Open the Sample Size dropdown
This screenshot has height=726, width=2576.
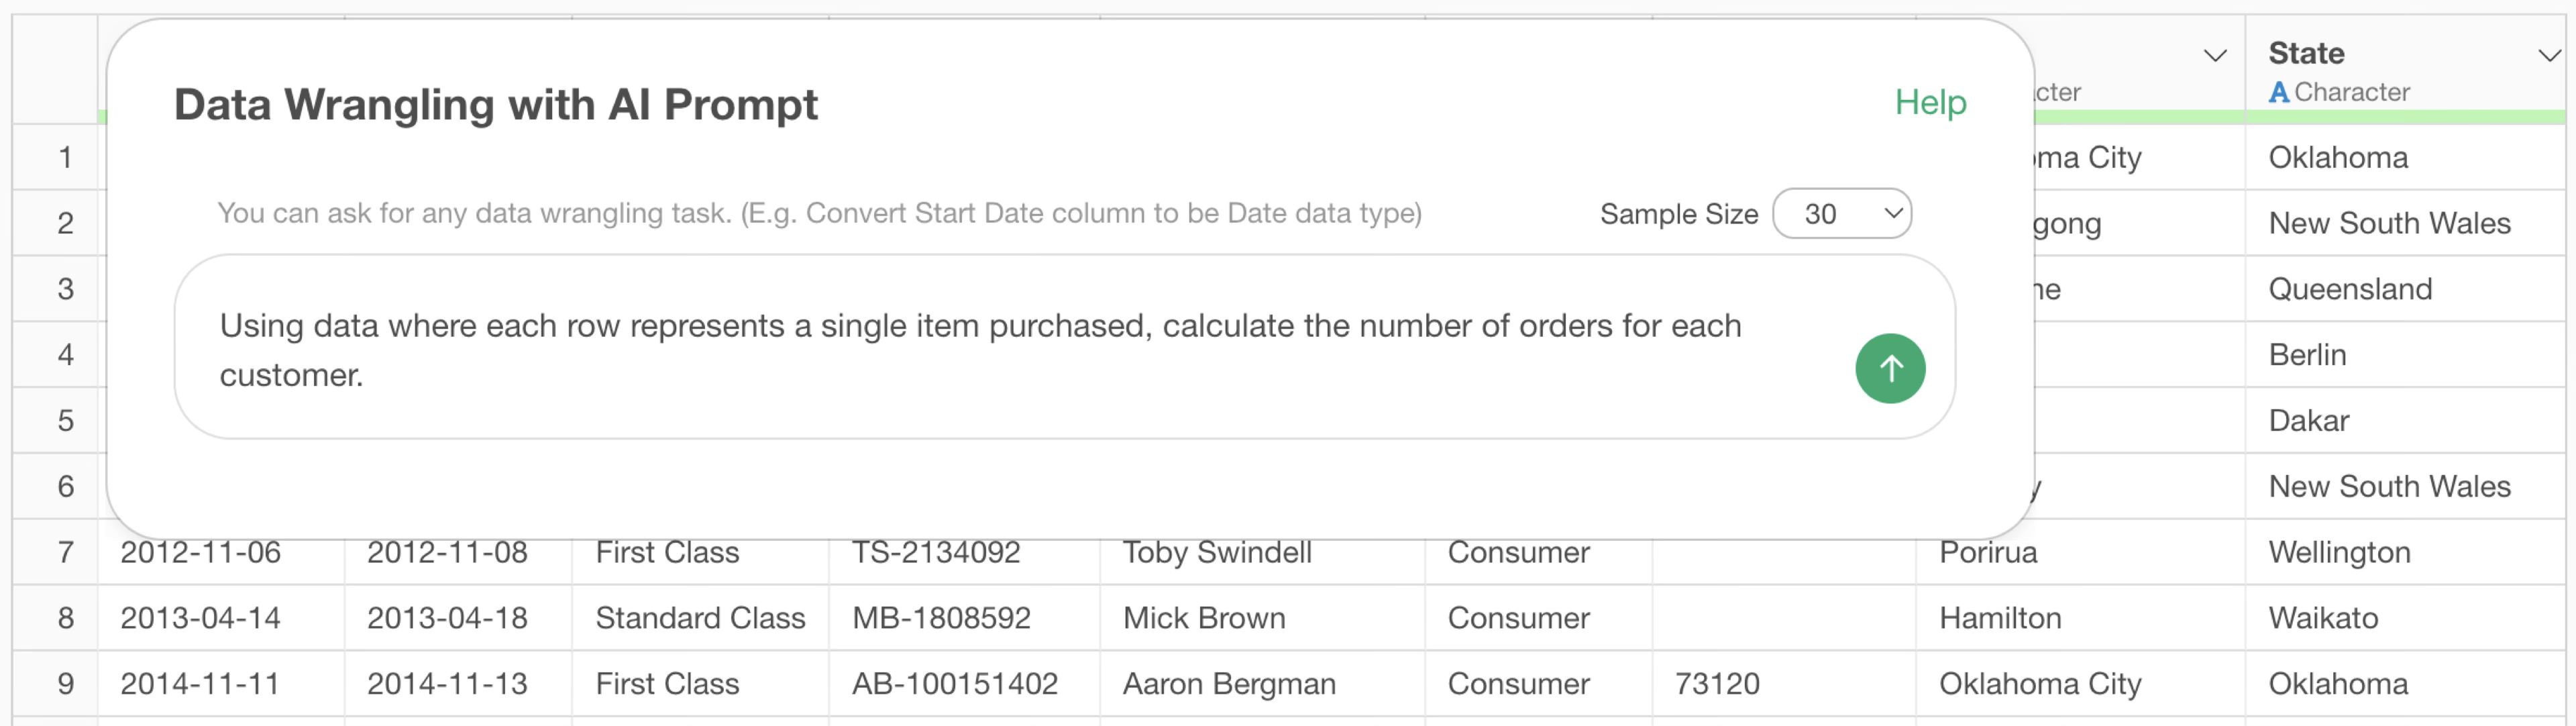[1841, 214]
